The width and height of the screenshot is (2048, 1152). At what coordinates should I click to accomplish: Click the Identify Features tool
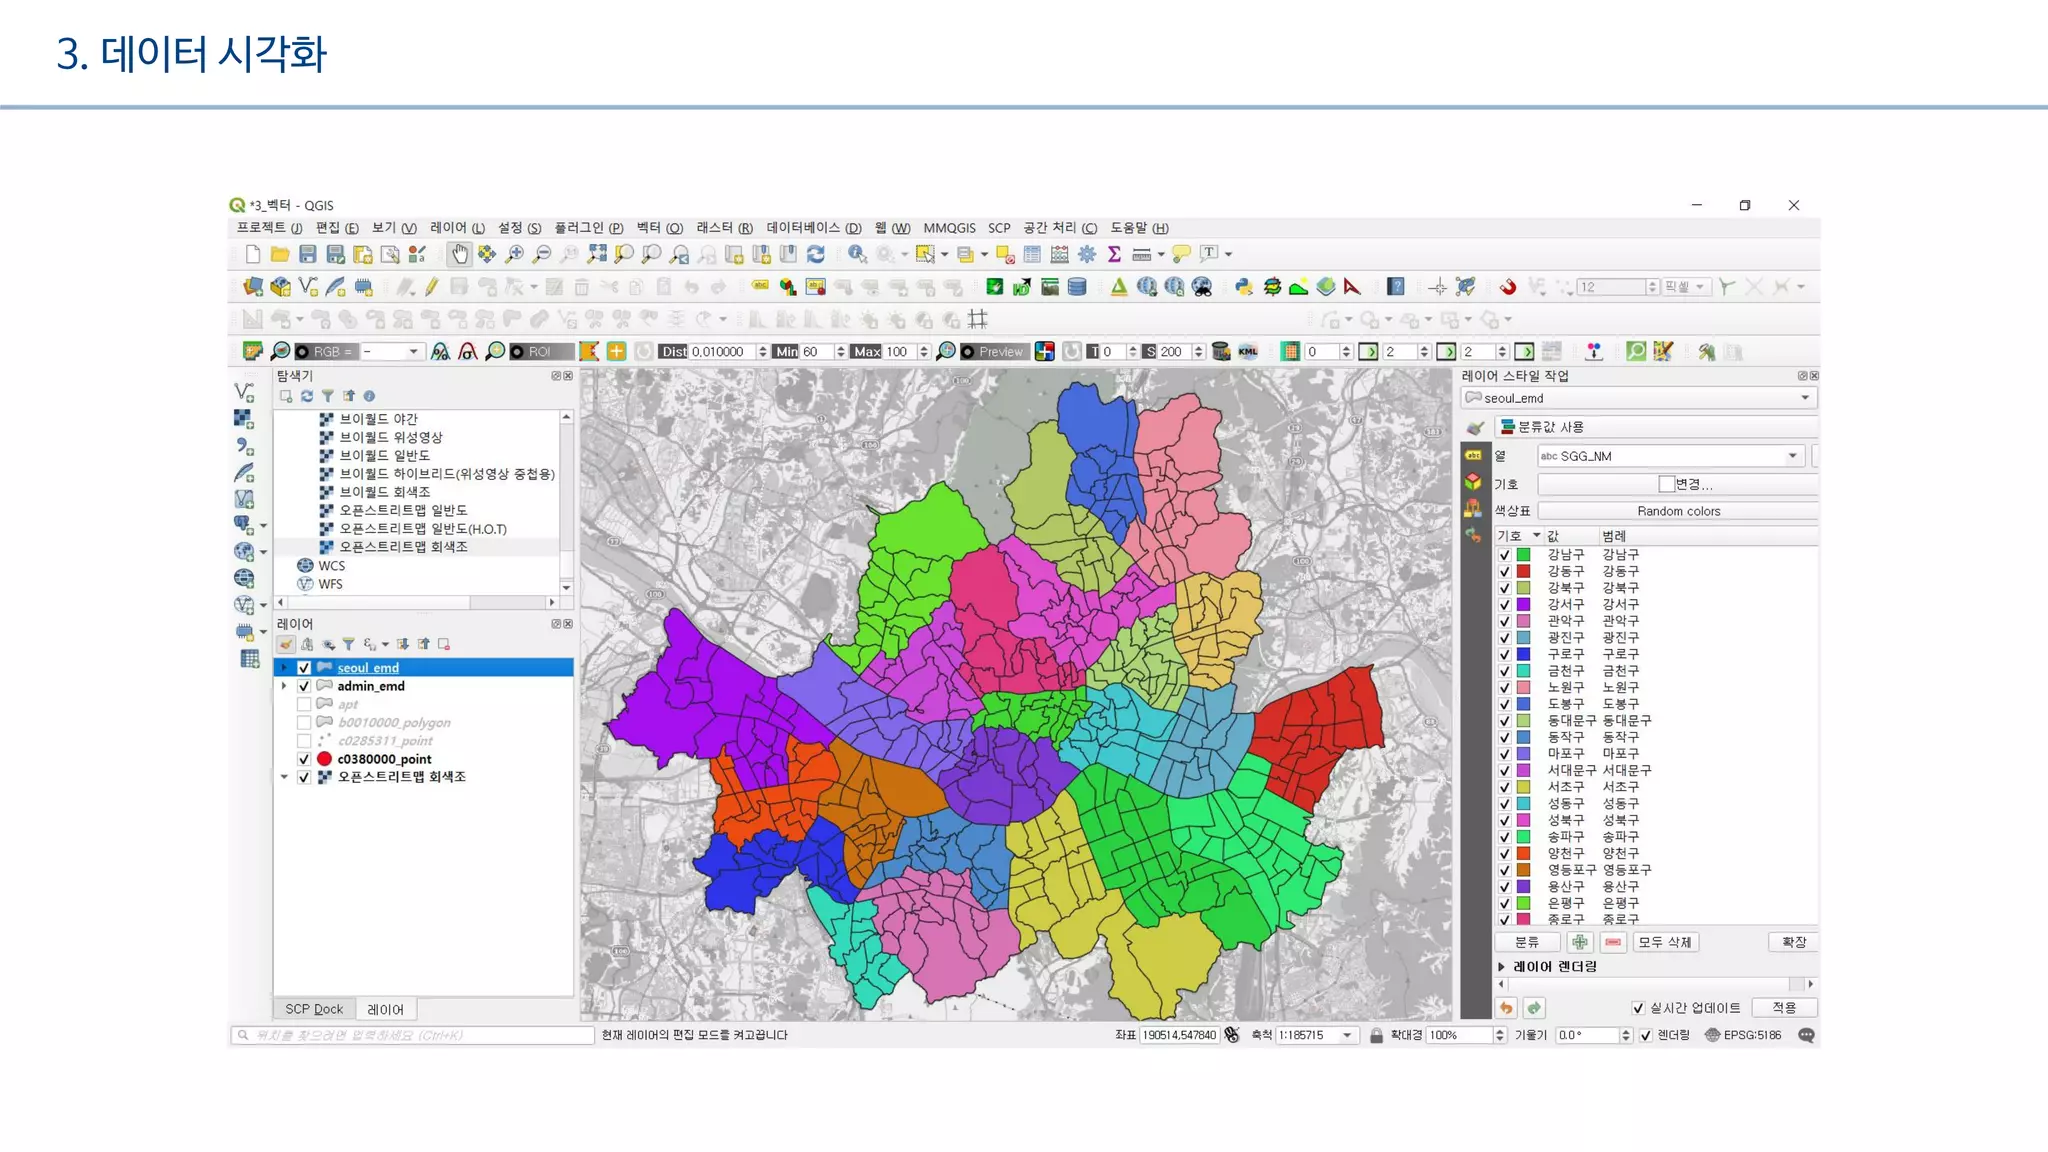coord(857,254)
